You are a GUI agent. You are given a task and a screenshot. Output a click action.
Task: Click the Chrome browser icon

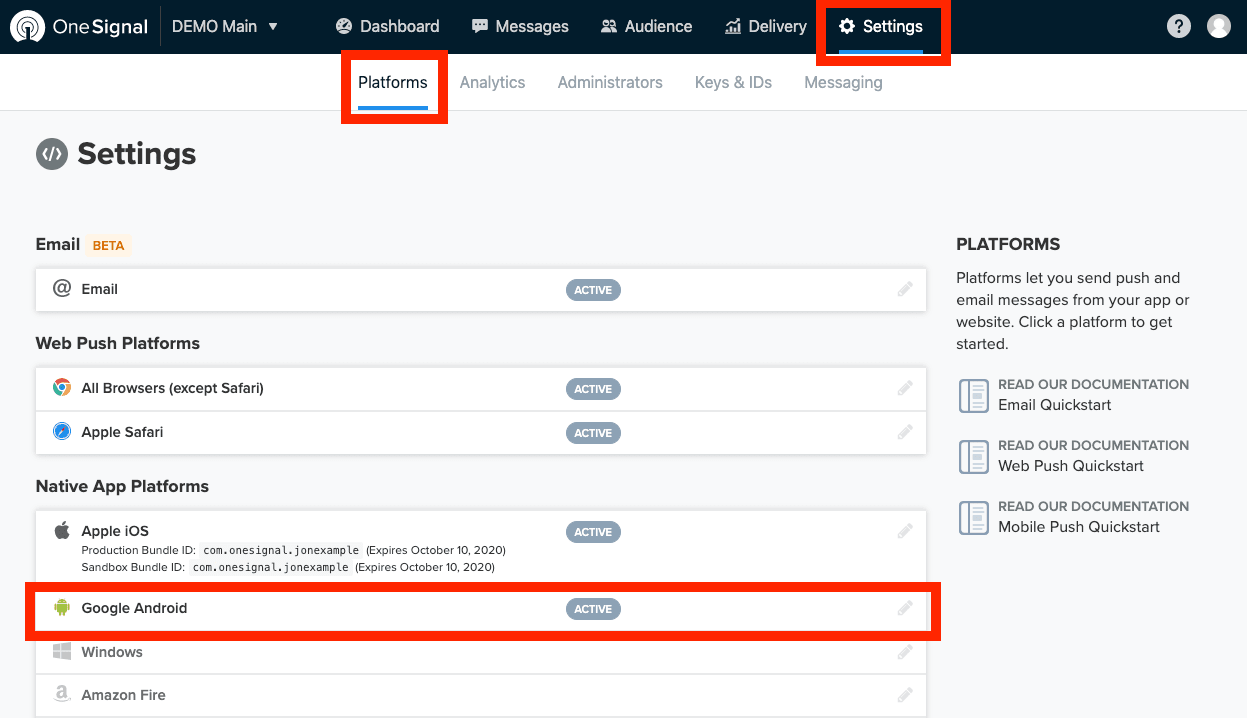62,387
